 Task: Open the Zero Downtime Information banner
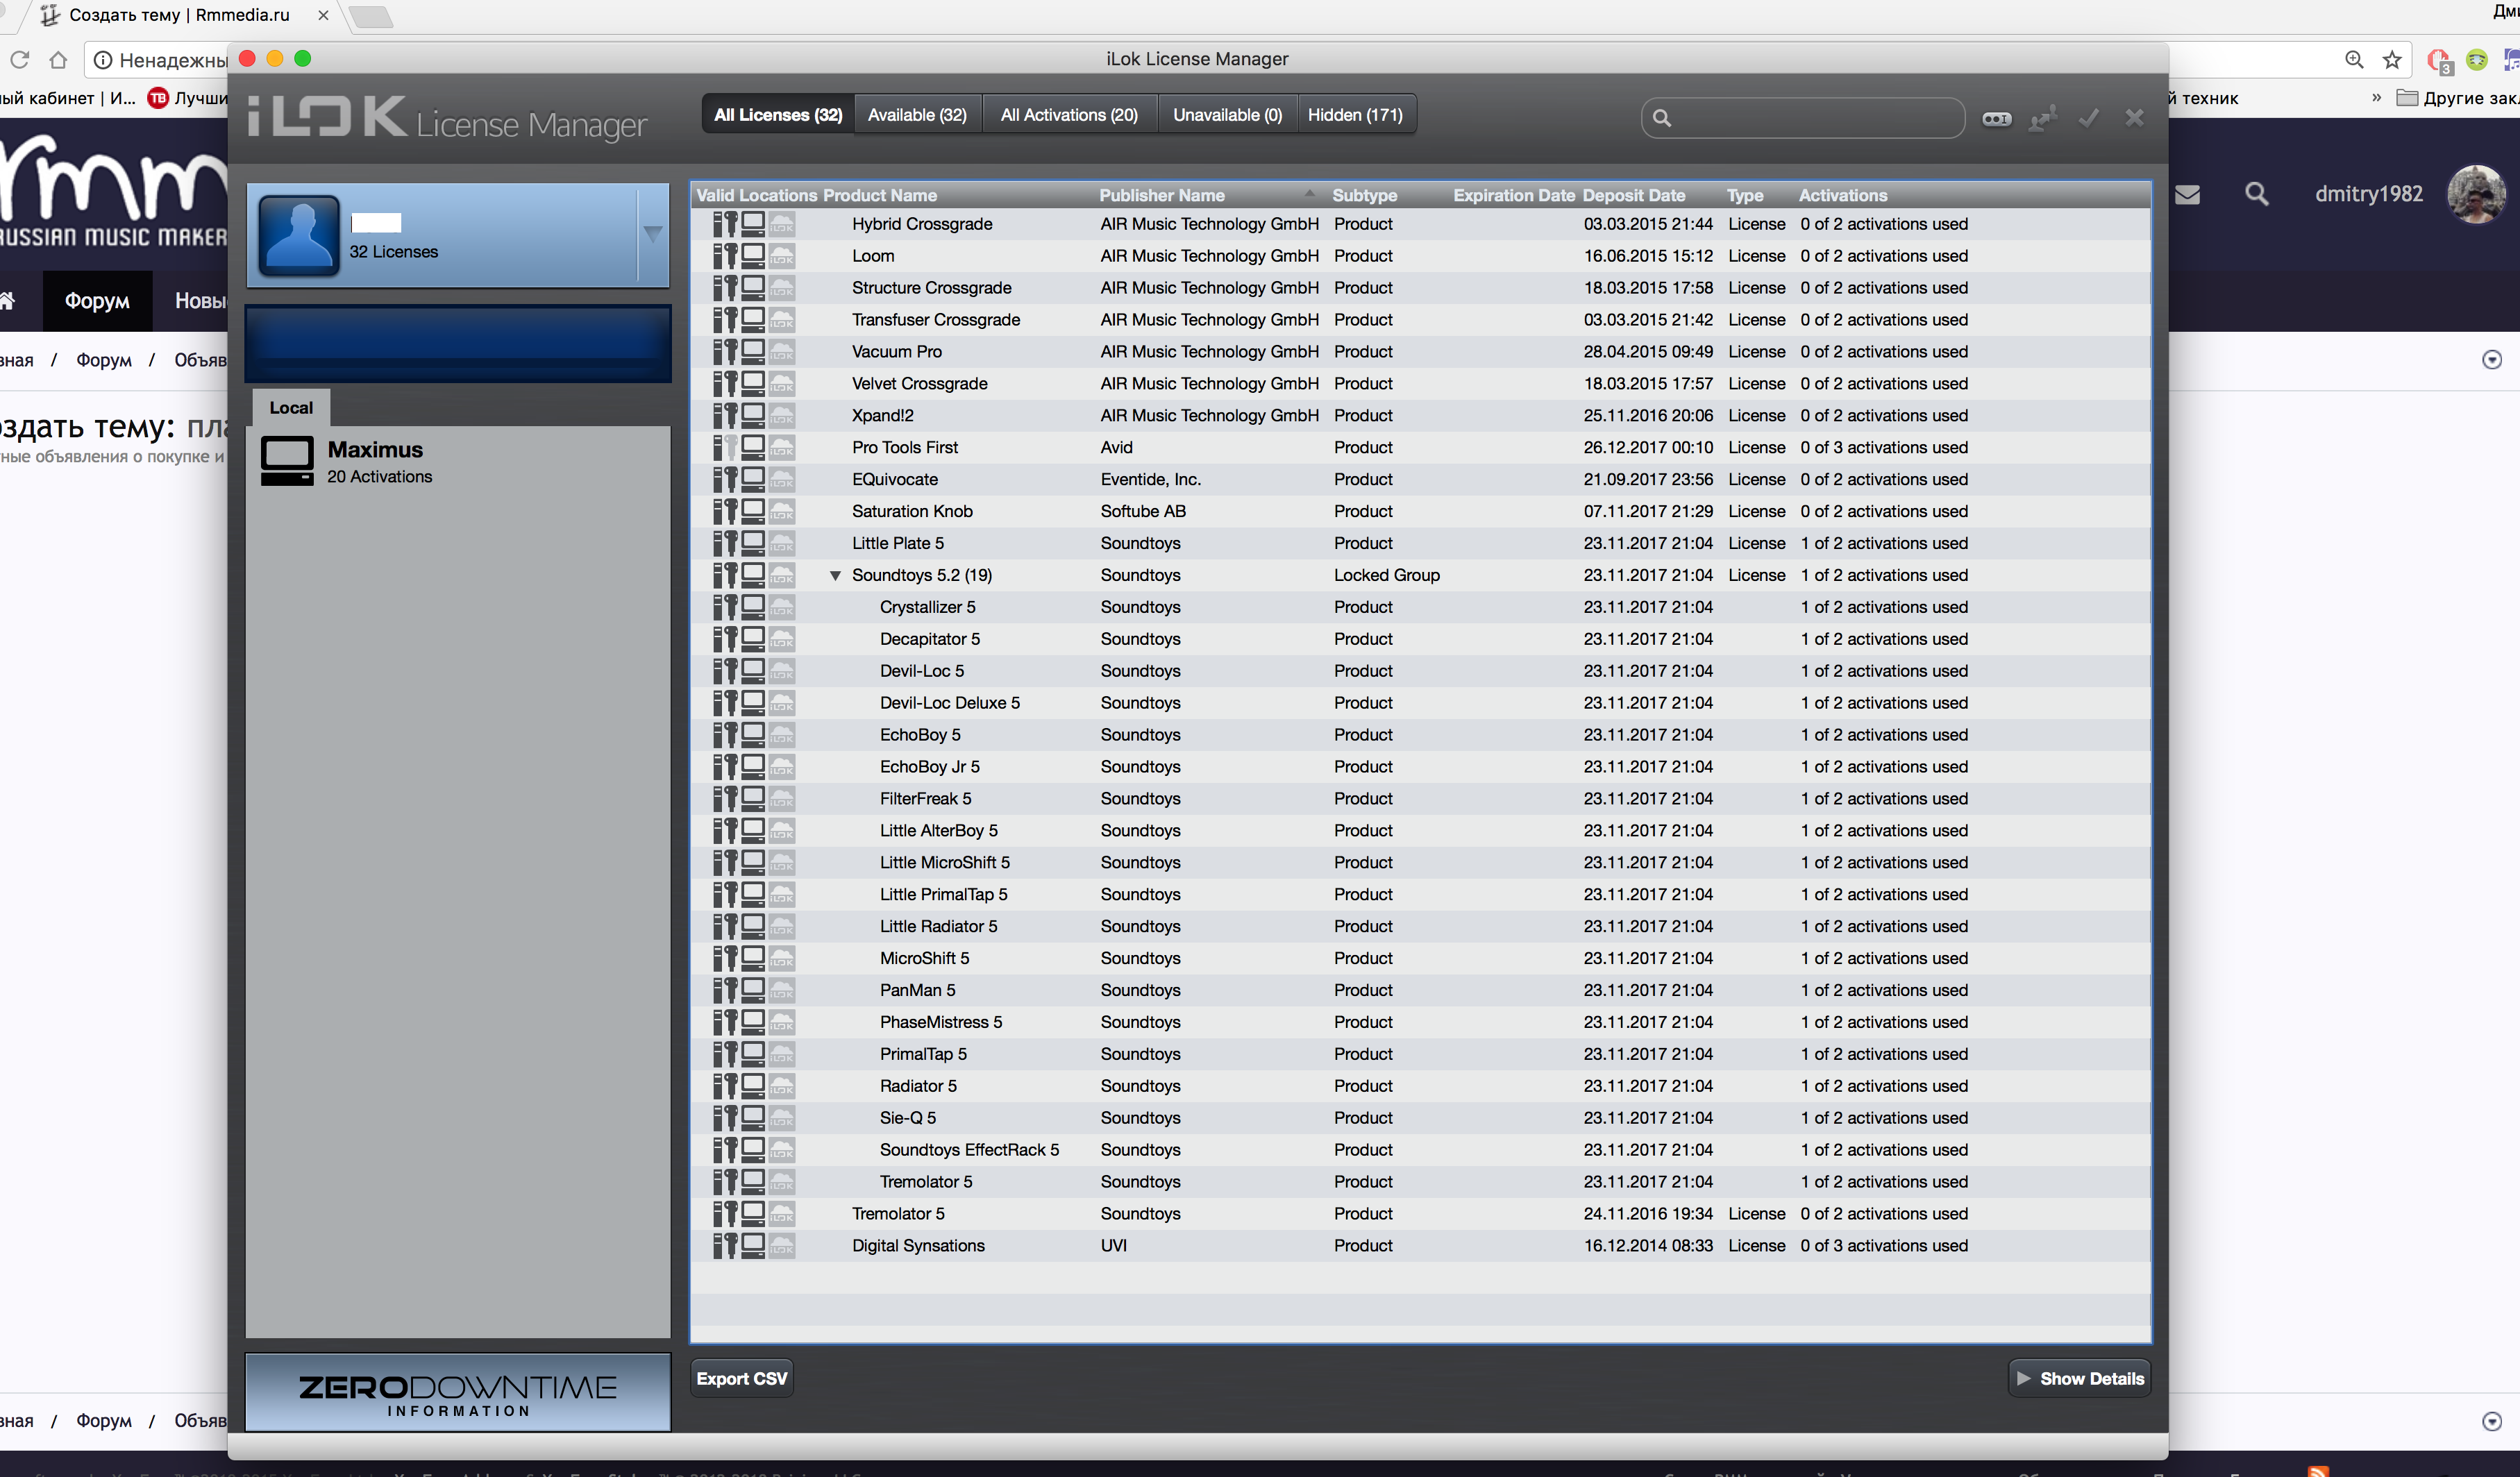458,1393
